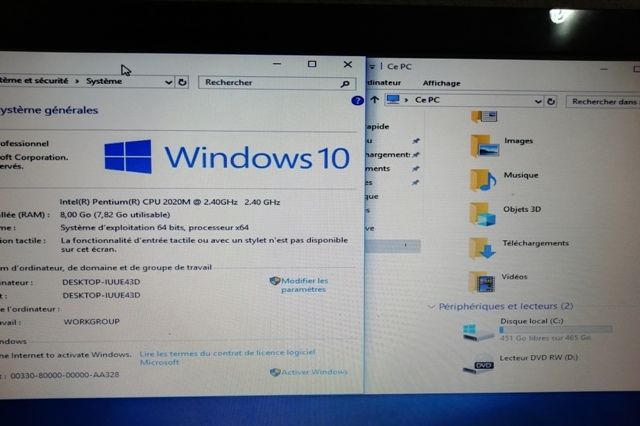640x426 pixels.
Task: Select the Musique label text
Action: point(521,175)
